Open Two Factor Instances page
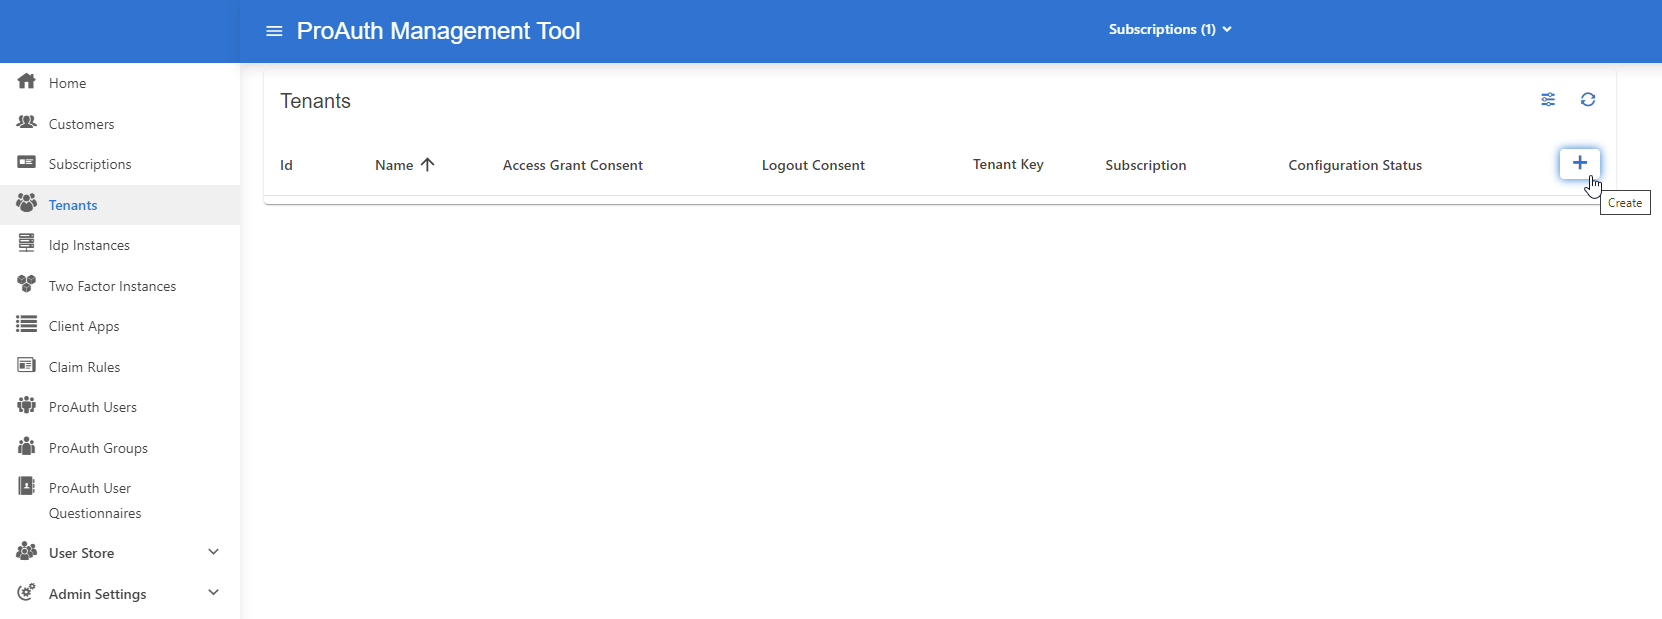The width and height of the screenshot is (1662, 619). pyautogui.click(x=112, y=286)
